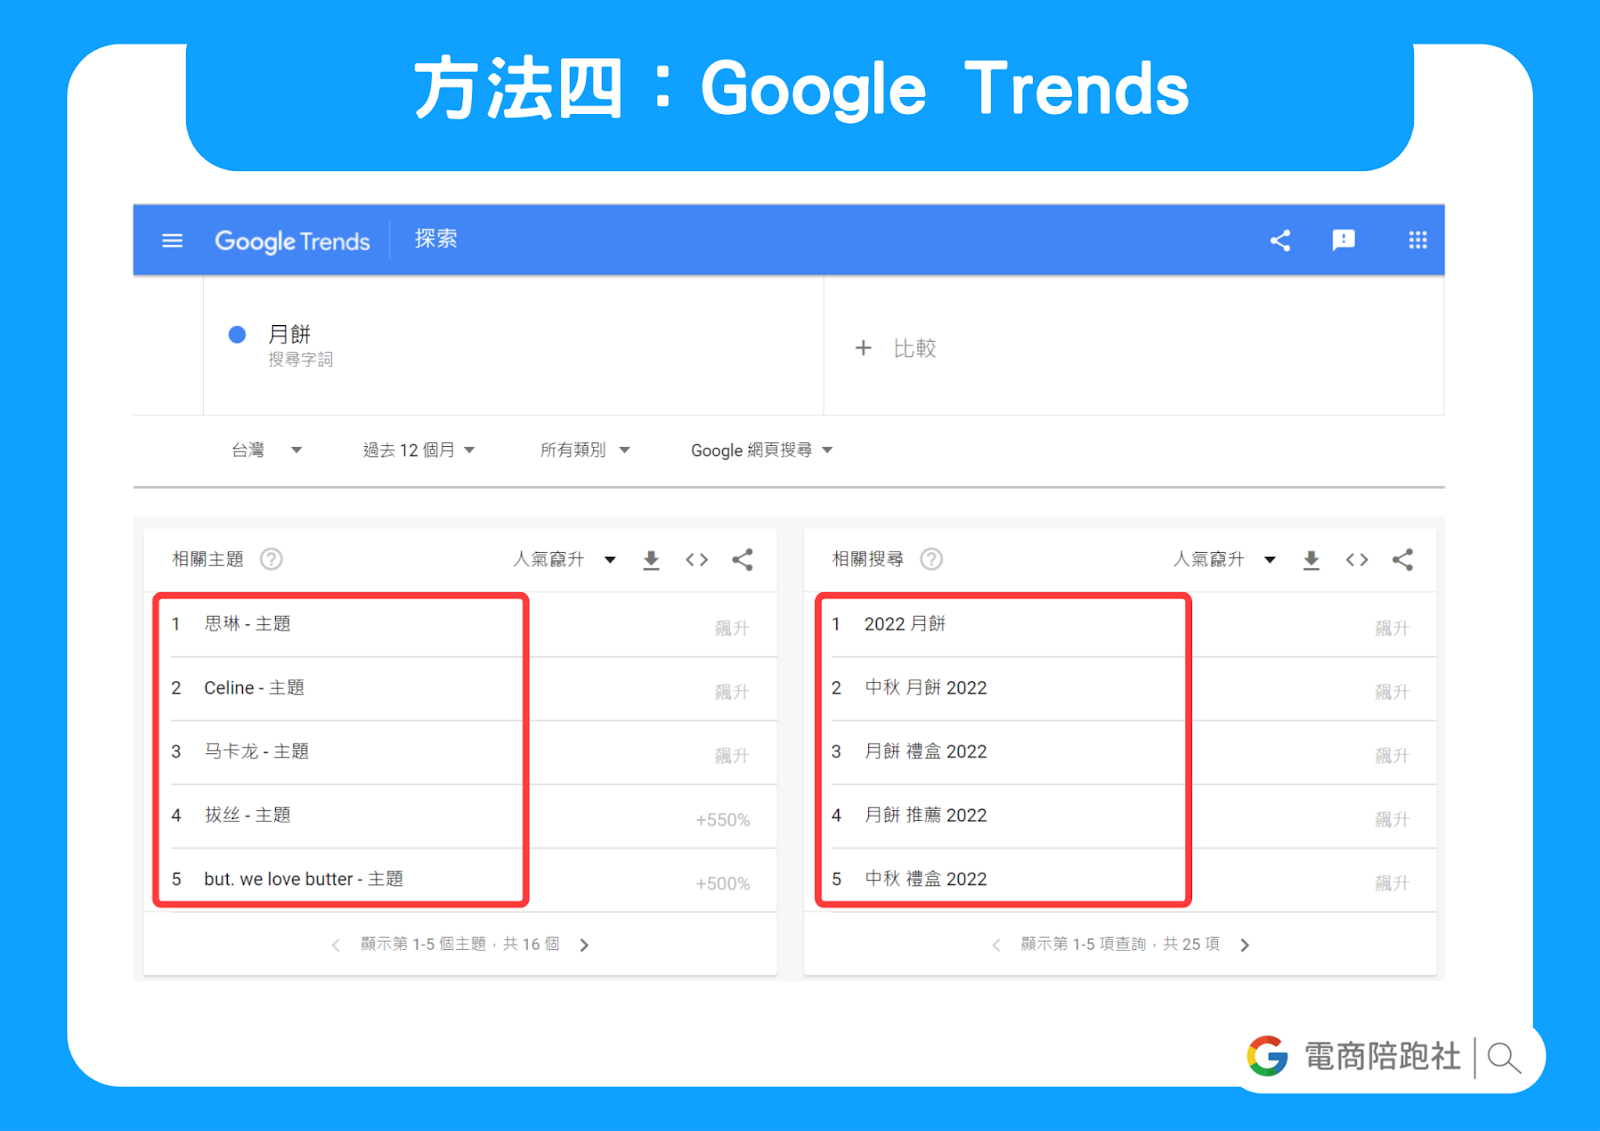
Task: Open the Google 網頁搜尋 dropdown
Action: [x=762, y=450]
